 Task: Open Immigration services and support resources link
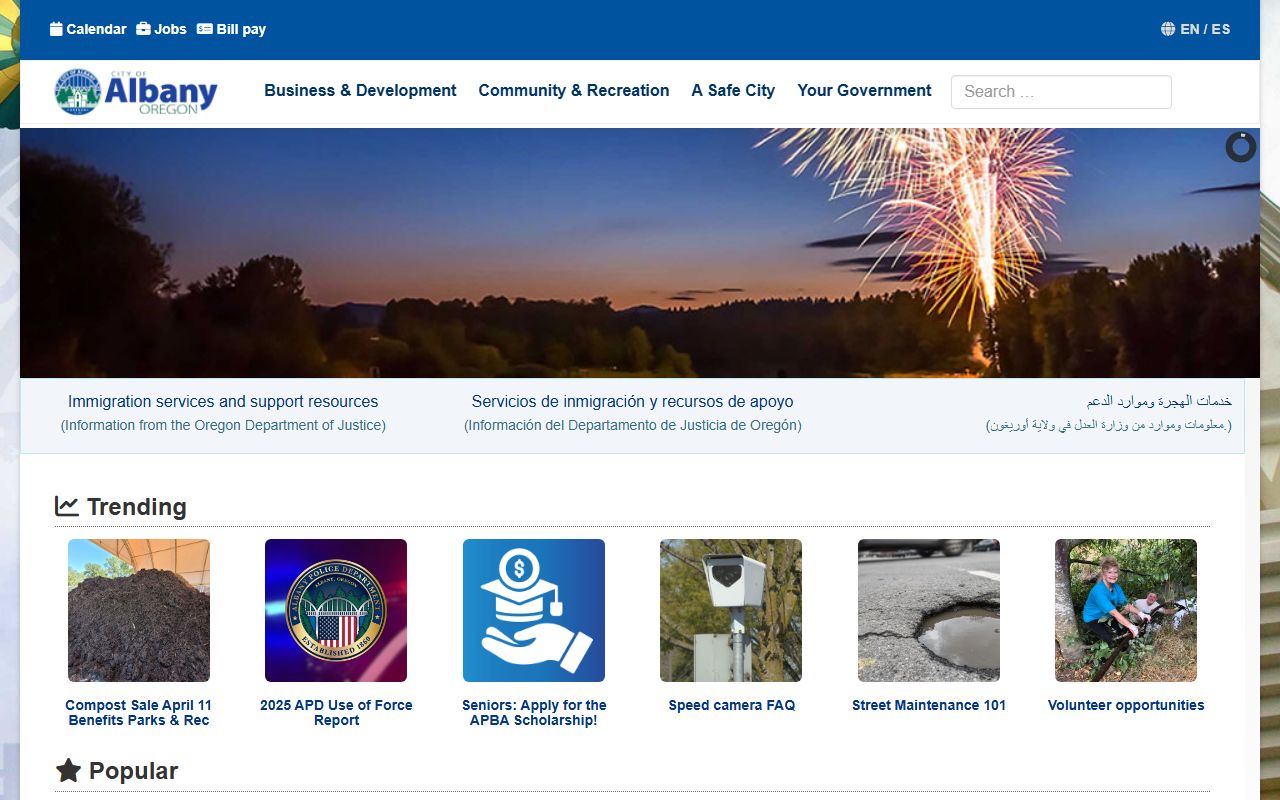(223, 401)
